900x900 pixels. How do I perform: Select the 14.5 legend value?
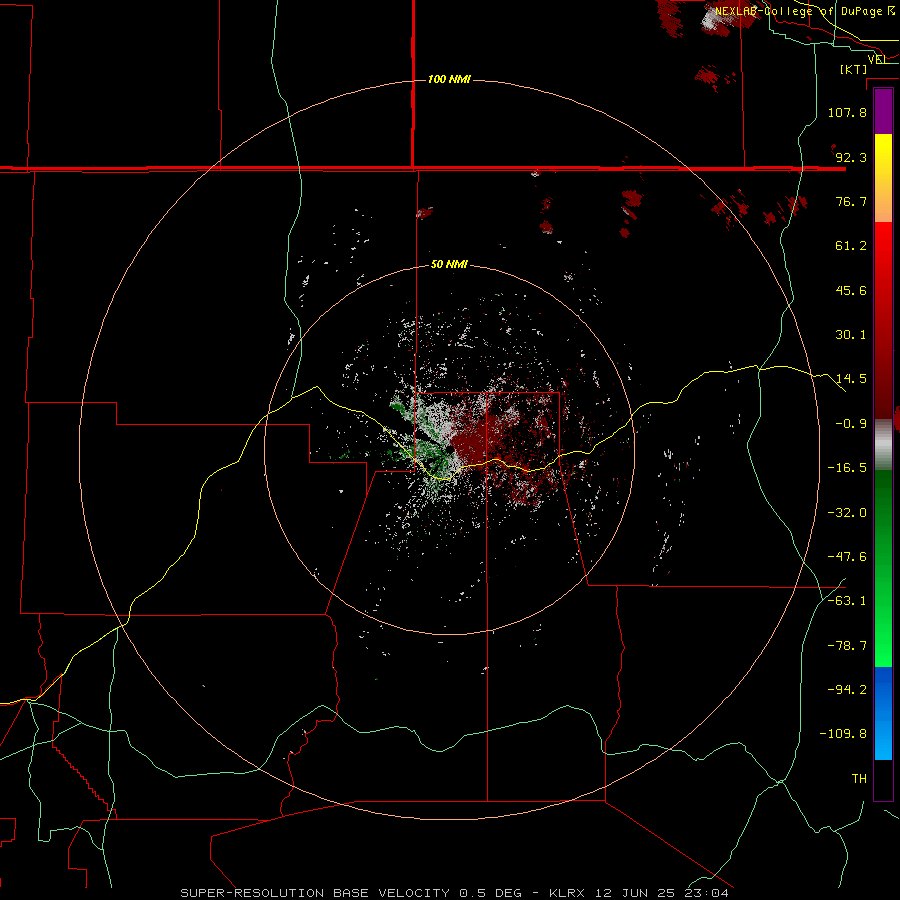(851, 379)
